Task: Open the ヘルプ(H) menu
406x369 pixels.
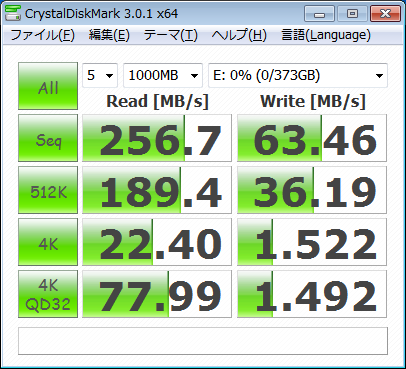Action: (239, 35)
